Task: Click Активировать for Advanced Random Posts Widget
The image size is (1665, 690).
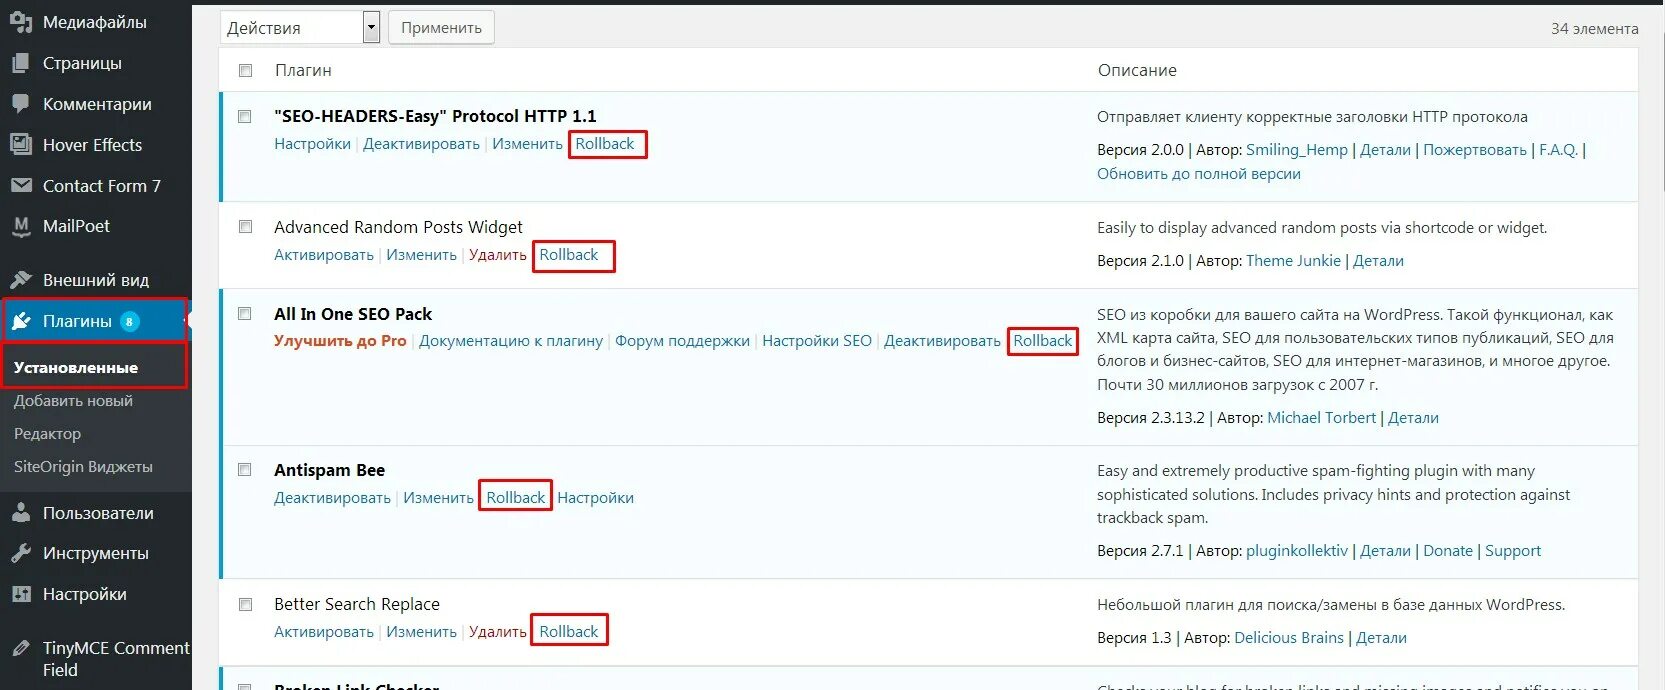Action: click(324, 255)
